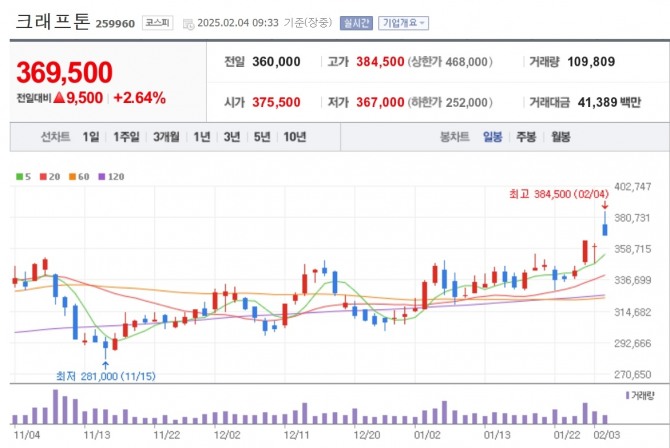Viewport: 670px width, 448px height.
Task: Click the 최저 281,000 (11/15) chart label
Action: click(106, 376)
